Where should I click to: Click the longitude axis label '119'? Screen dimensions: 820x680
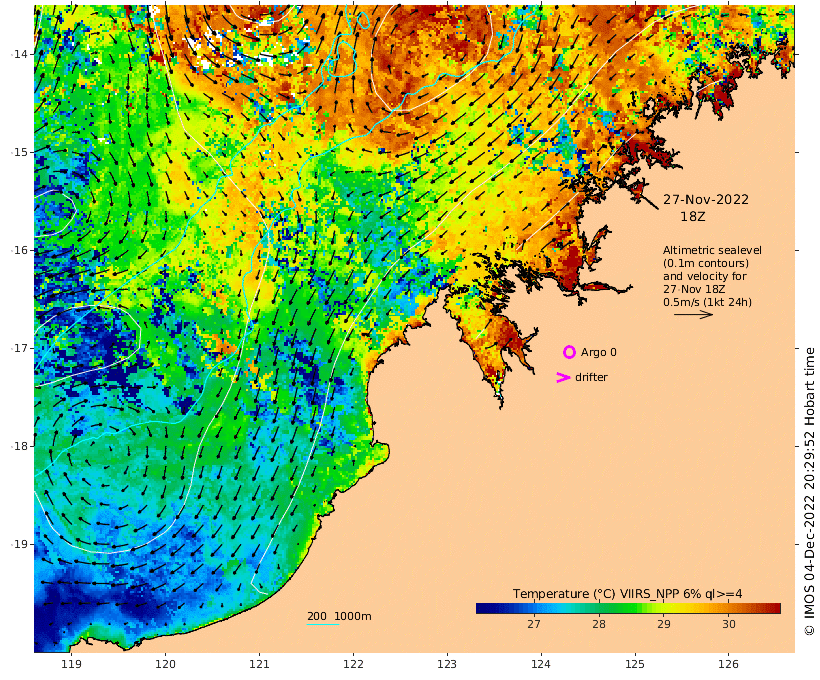pos(72,664)
